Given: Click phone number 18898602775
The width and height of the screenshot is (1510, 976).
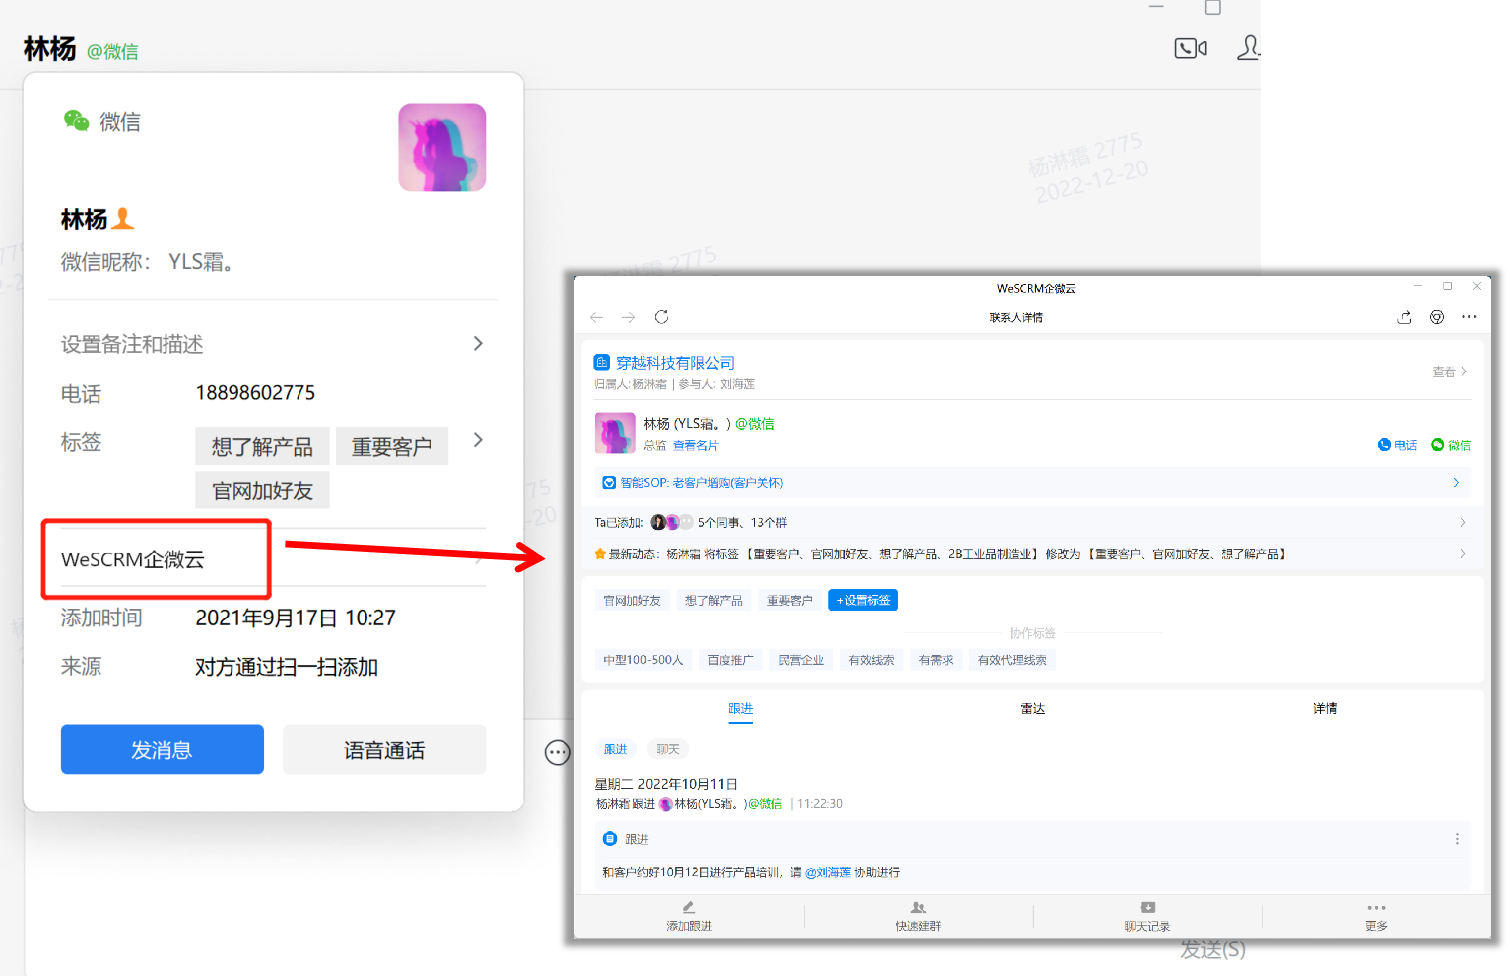Looking at the screenshot, I should click(x=255, y=392).
